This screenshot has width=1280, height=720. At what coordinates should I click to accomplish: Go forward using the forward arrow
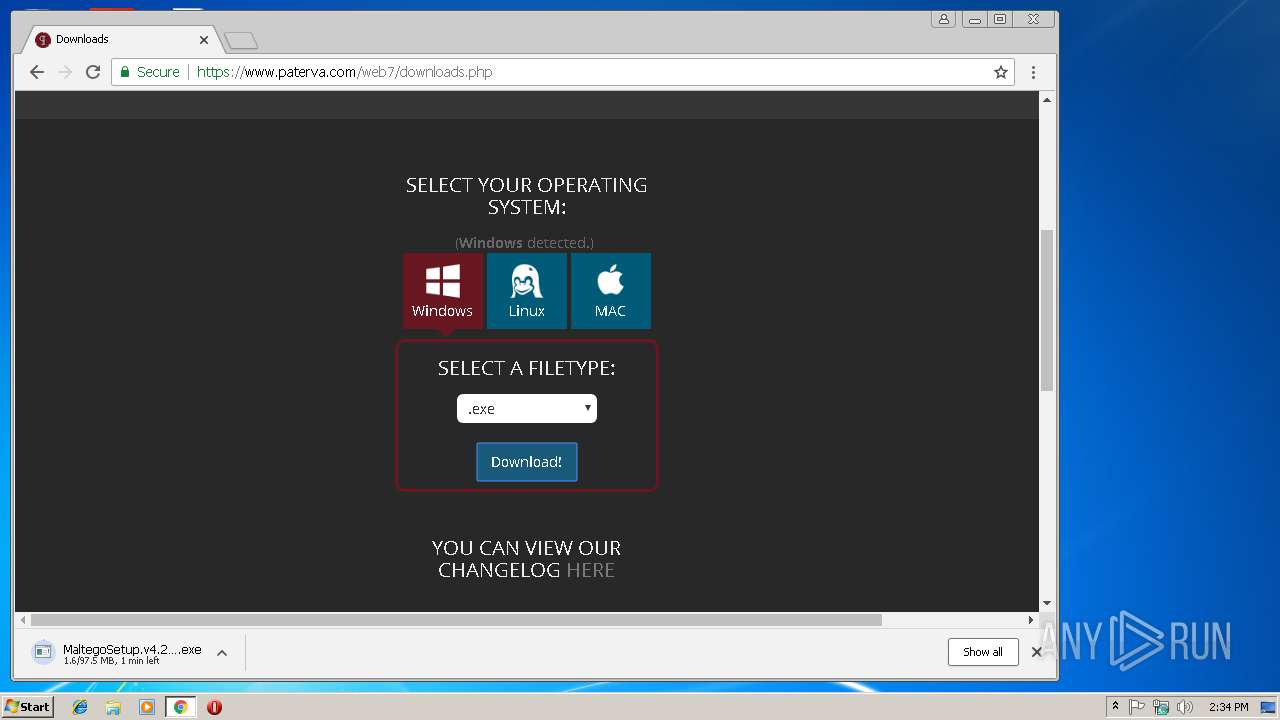(x=65, y=72)
